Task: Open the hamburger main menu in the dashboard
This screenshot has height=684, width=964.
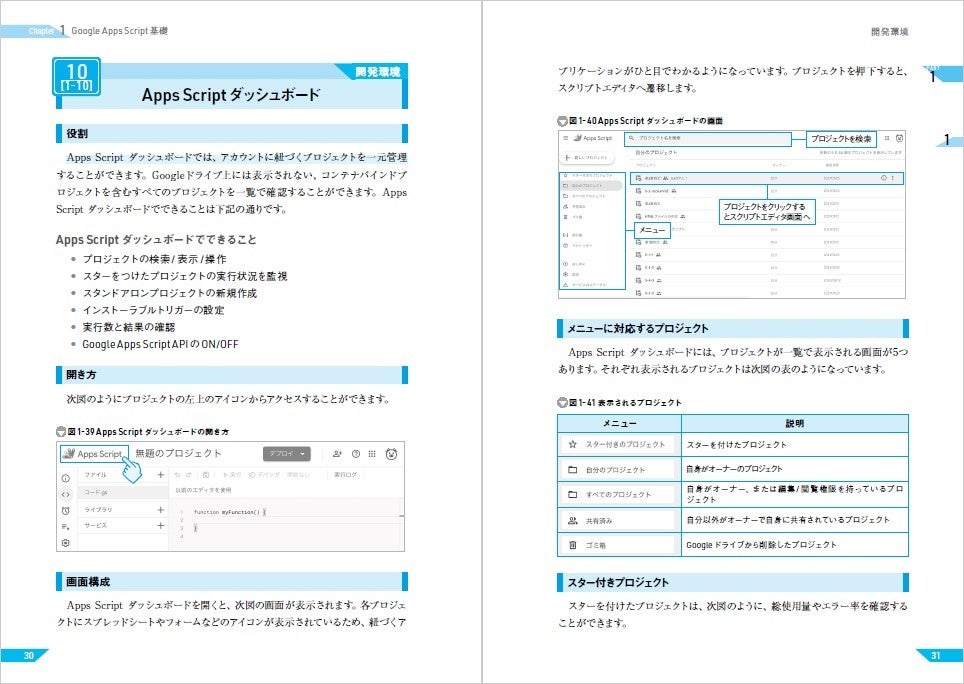Action: tap(566, 138)
